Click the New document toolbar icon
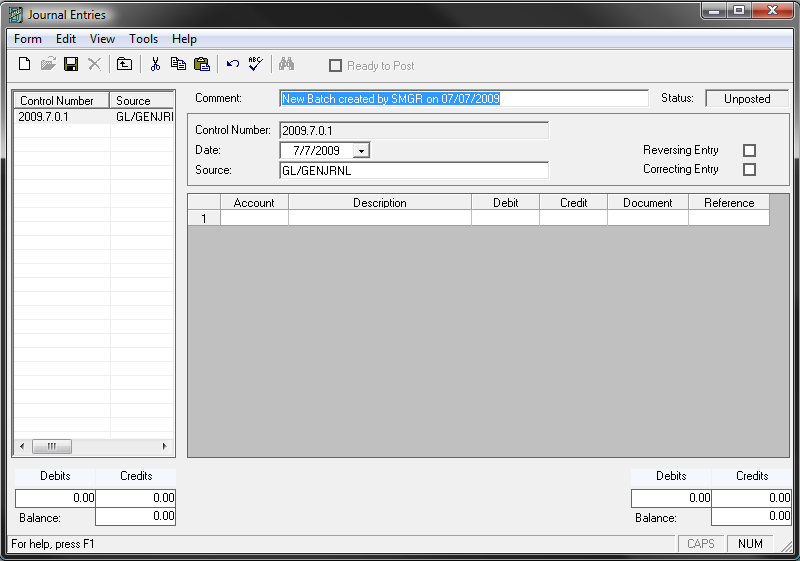800x561 pixels. click(x=25, y=64)
